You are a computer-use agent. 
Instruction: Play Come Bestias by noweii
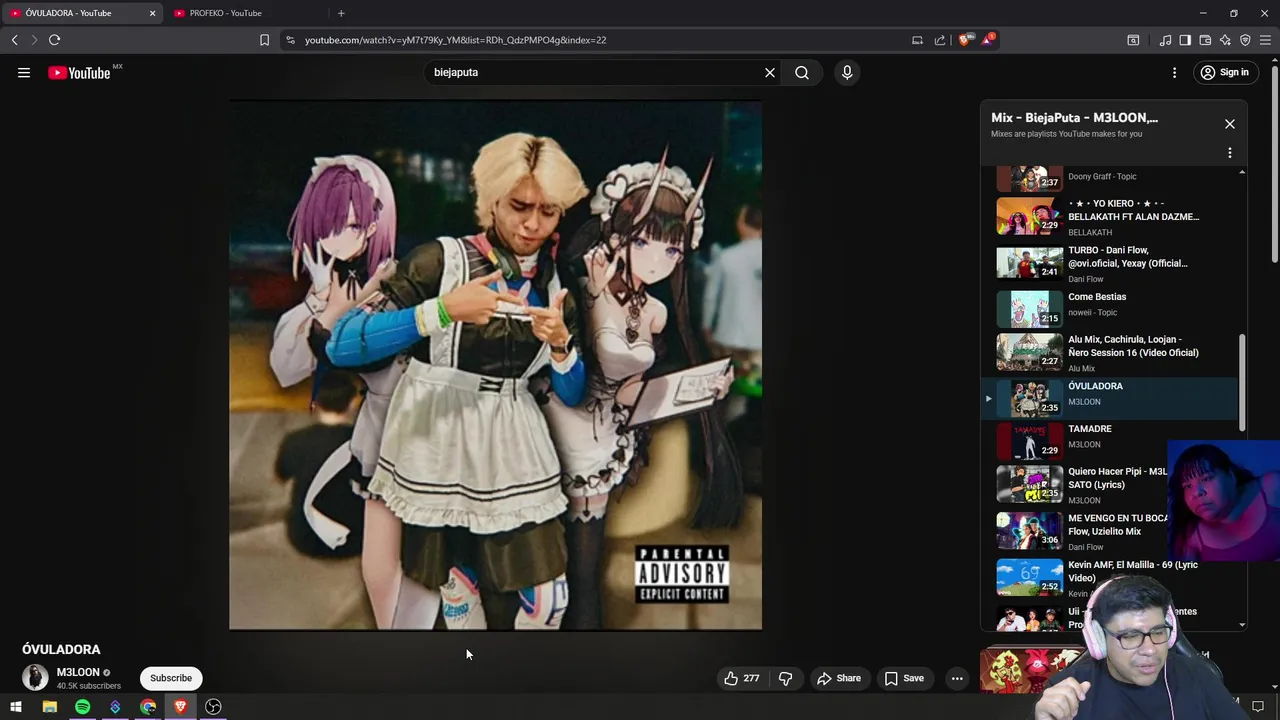coord(1112,308)
